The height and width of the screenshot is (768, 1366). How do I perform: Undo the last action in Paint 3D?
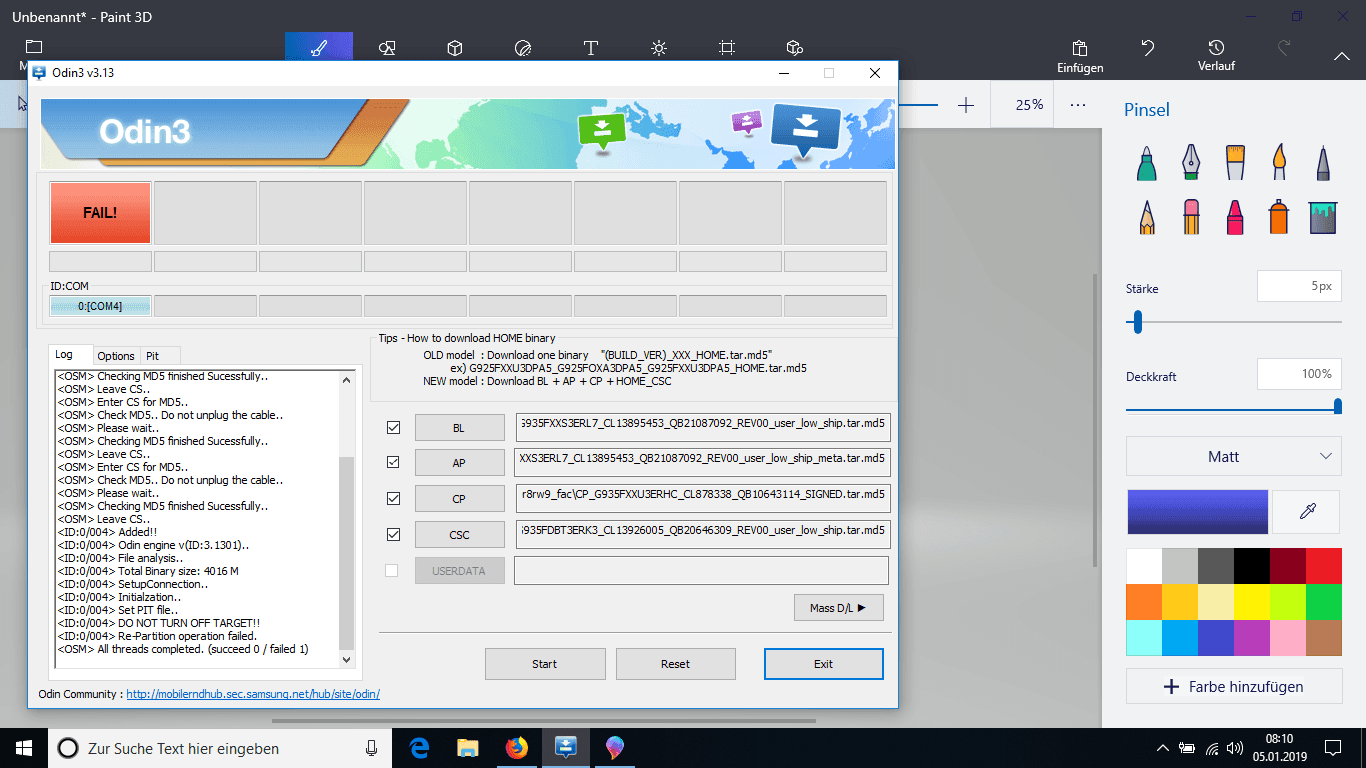tap(1148, 47)
